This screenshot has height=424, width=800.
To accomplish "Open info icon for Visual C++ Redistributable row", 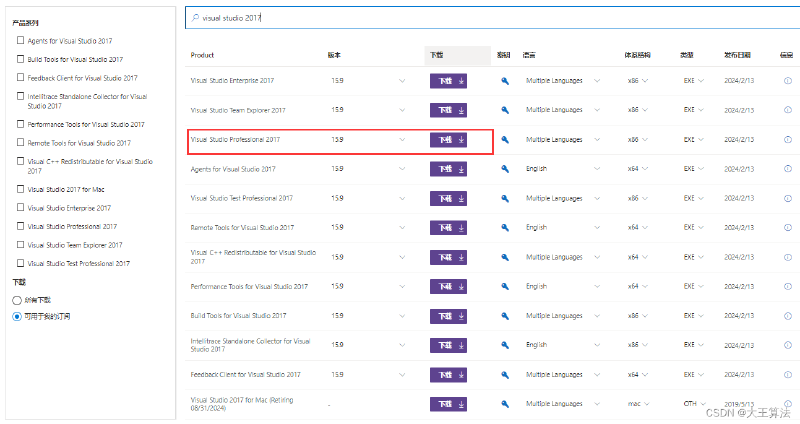I will tap(787, 257).
